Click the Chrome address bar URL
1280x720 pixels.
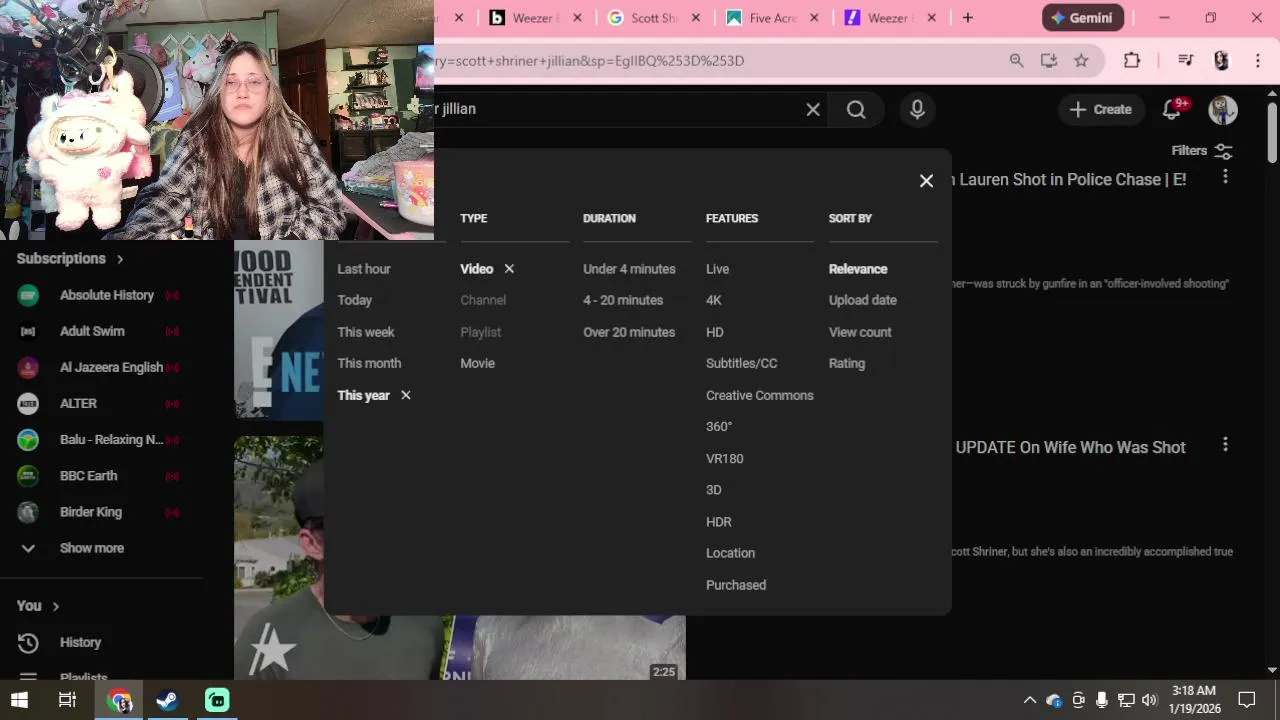(x=590, y=61)
